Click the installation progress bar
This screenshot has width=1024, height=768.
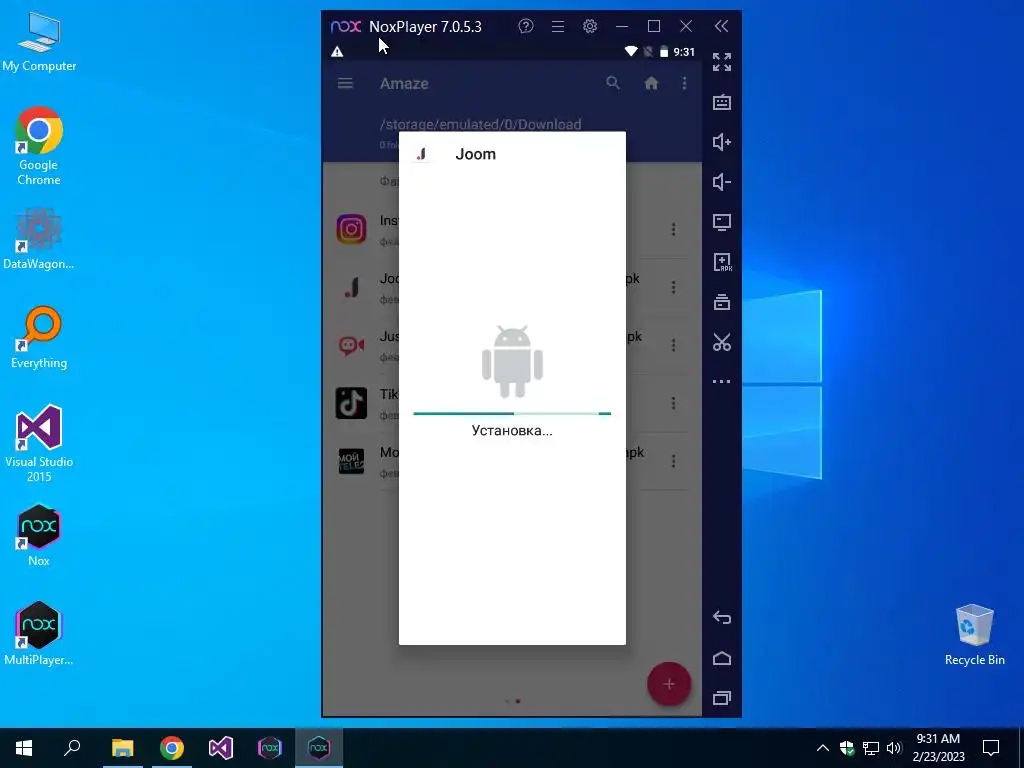click(512, 413)
